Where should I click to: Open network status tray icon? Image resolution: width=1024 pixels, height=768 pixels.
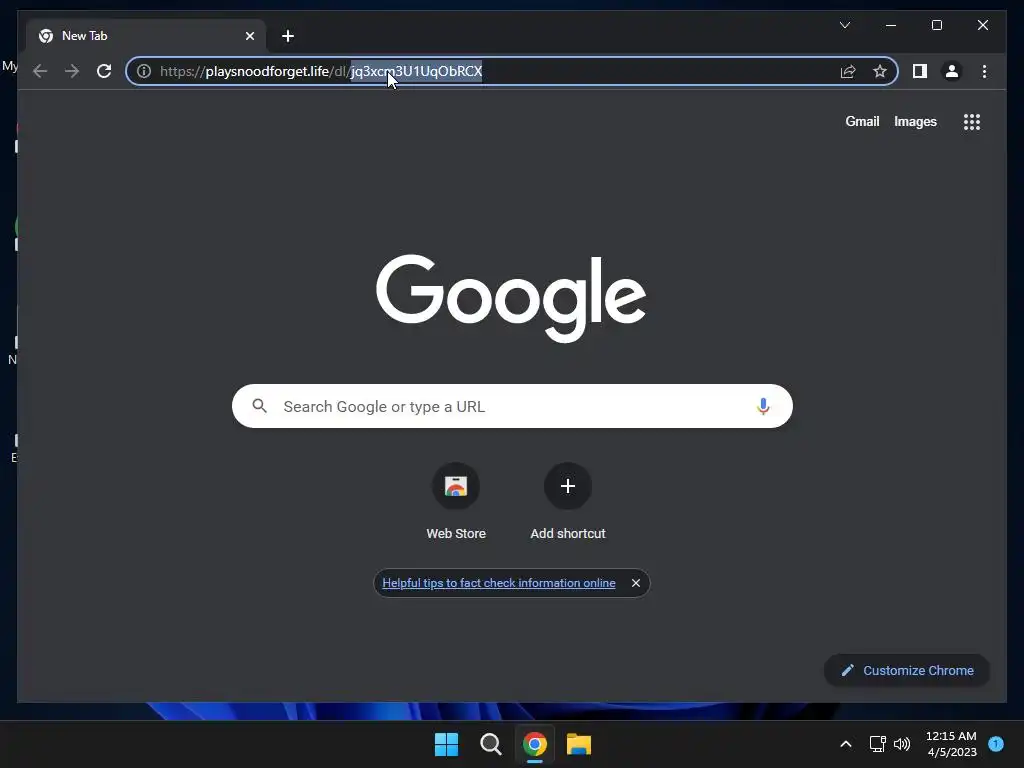(x=877, y=744)
